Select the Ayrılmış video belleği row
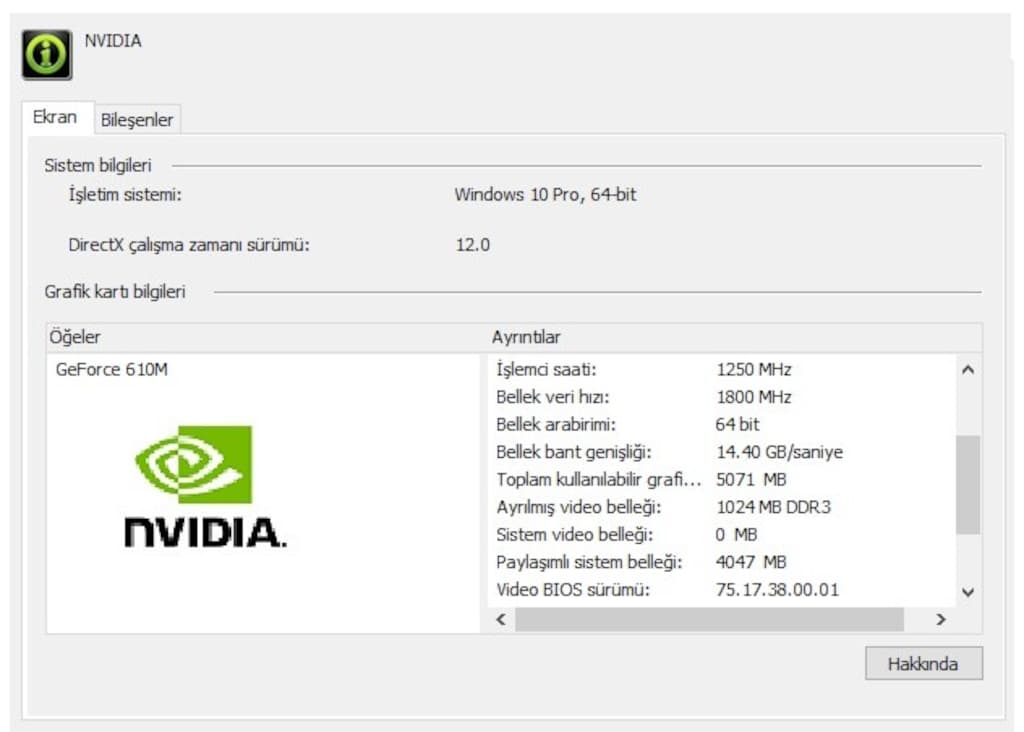 pyautogui.click(x=722, y=507)
